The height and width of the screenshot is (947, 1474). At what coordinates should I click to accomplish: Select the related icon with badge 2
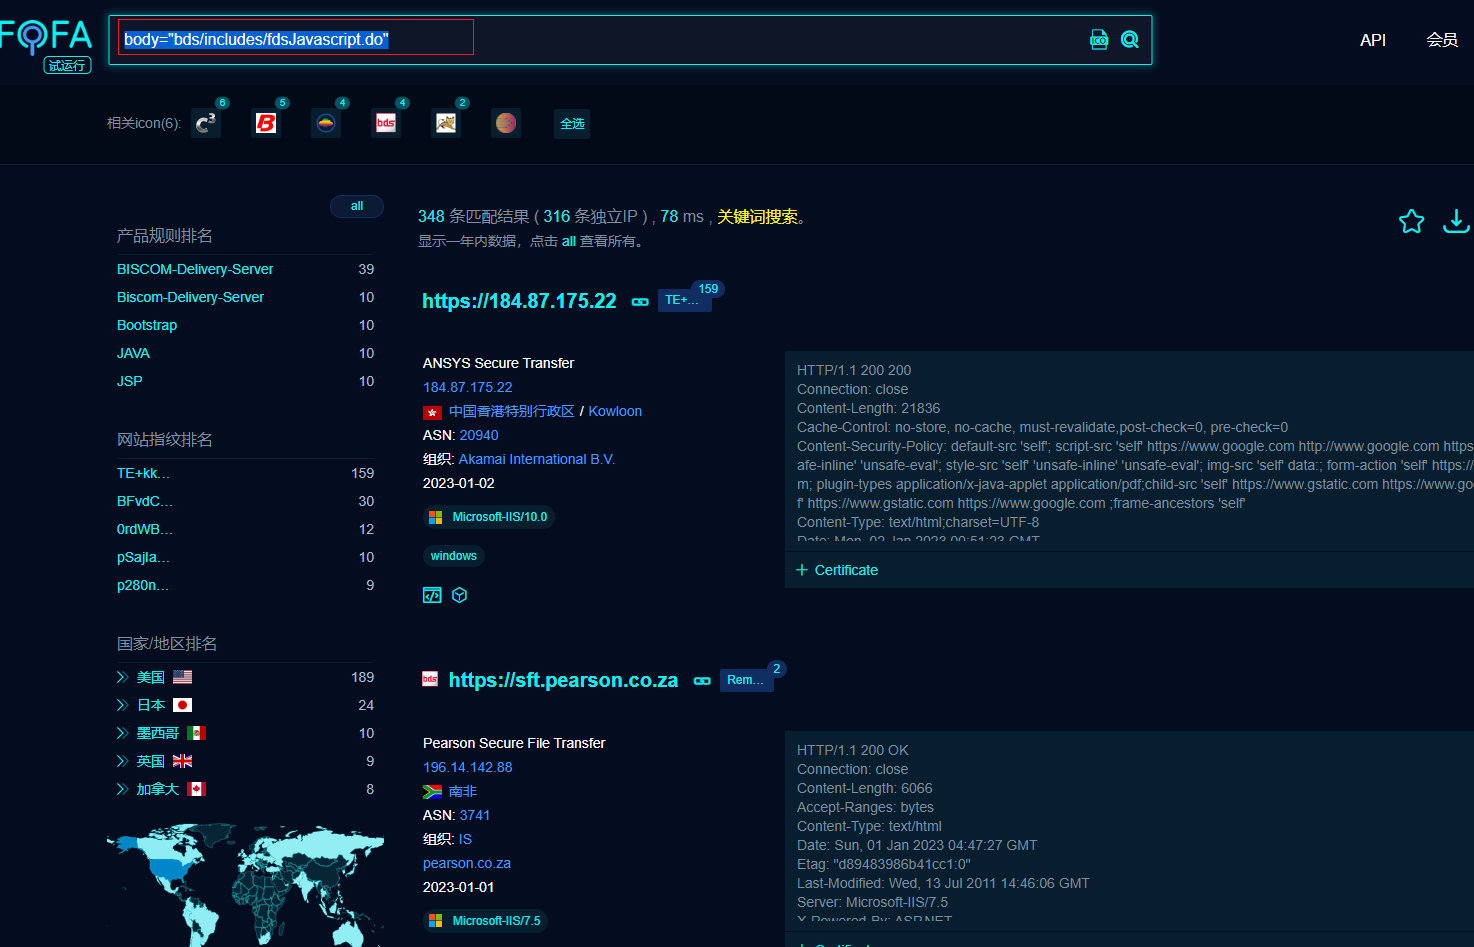[446, 123]
